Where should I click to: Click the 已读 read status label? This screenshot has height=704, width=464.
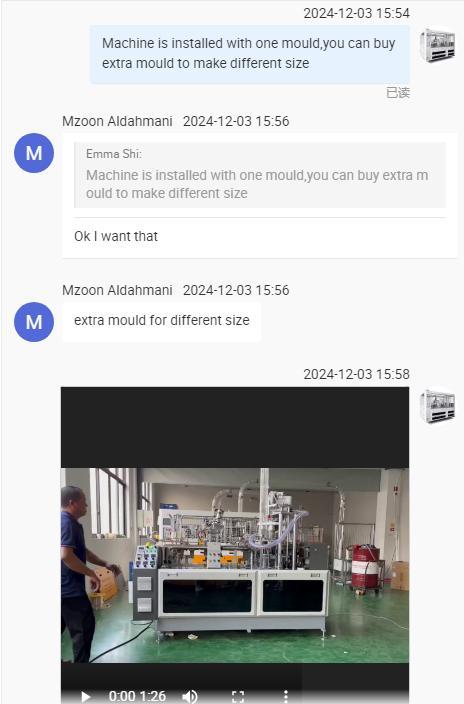(x=398, y=92)
